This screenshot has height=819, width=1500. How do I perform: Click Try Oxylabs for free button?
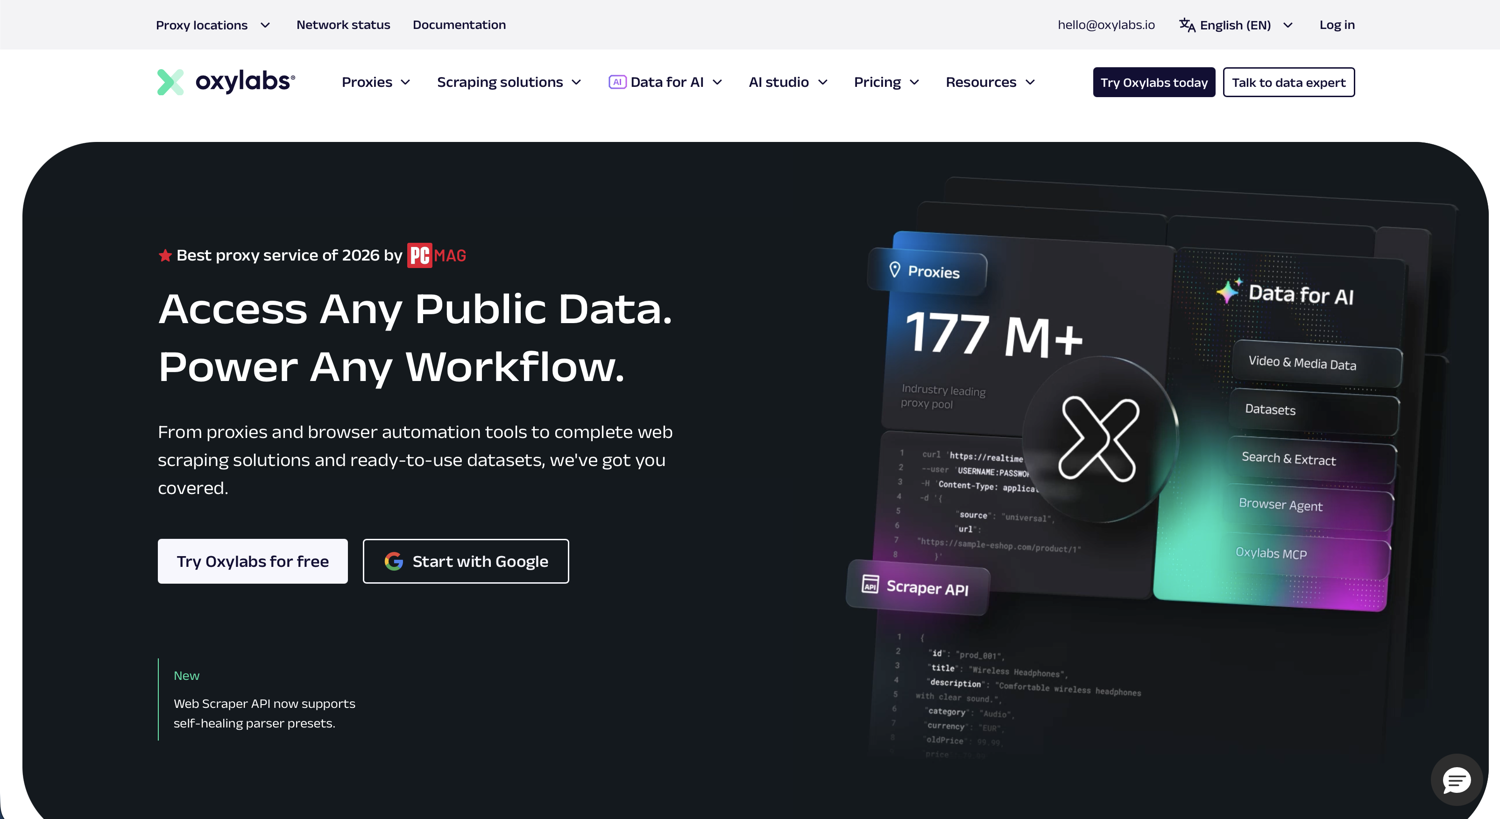tap(253, 561)
